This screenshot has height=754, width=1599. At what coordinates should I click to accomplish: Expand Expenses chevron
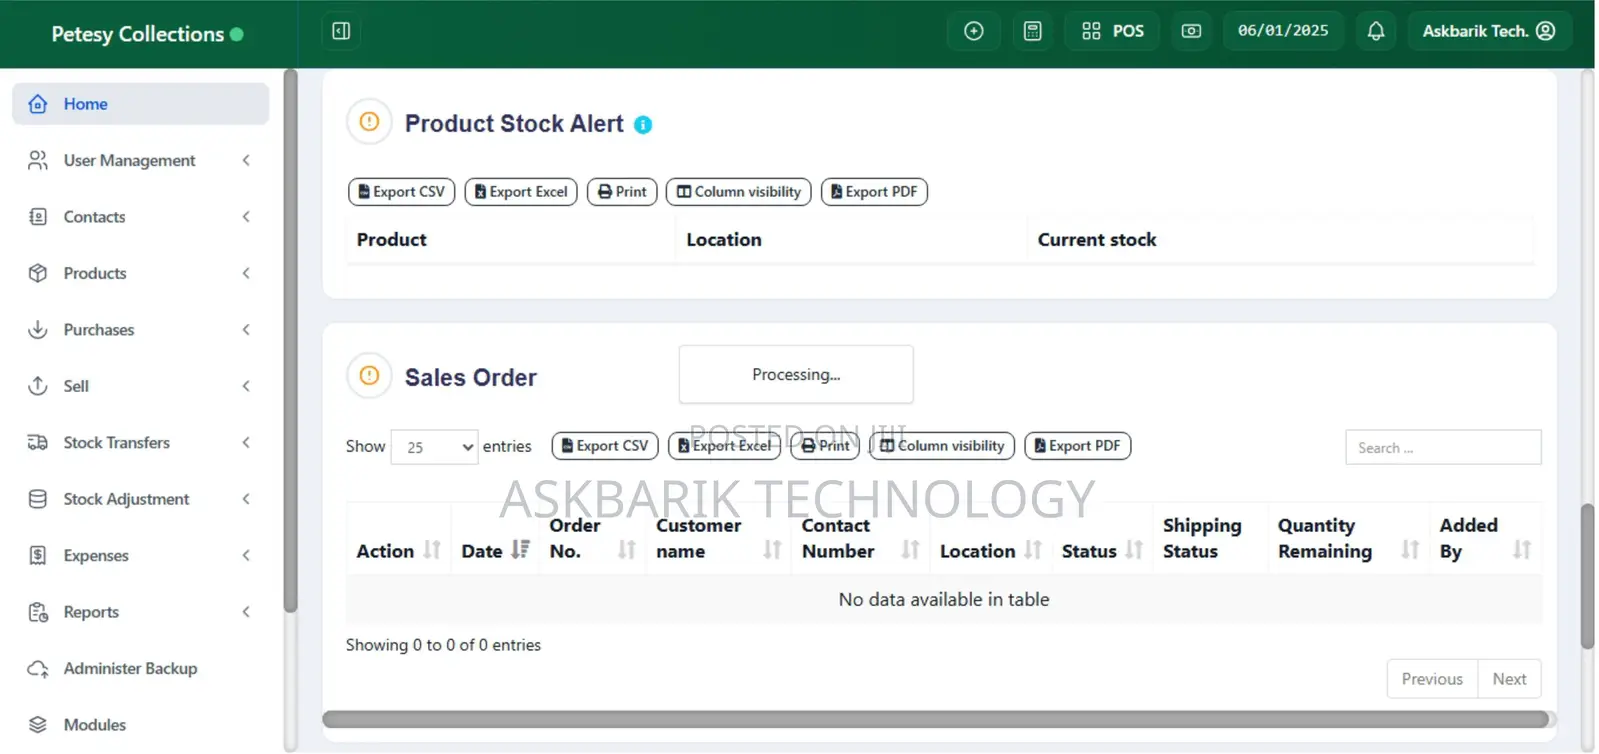click(x=246, y=555)
